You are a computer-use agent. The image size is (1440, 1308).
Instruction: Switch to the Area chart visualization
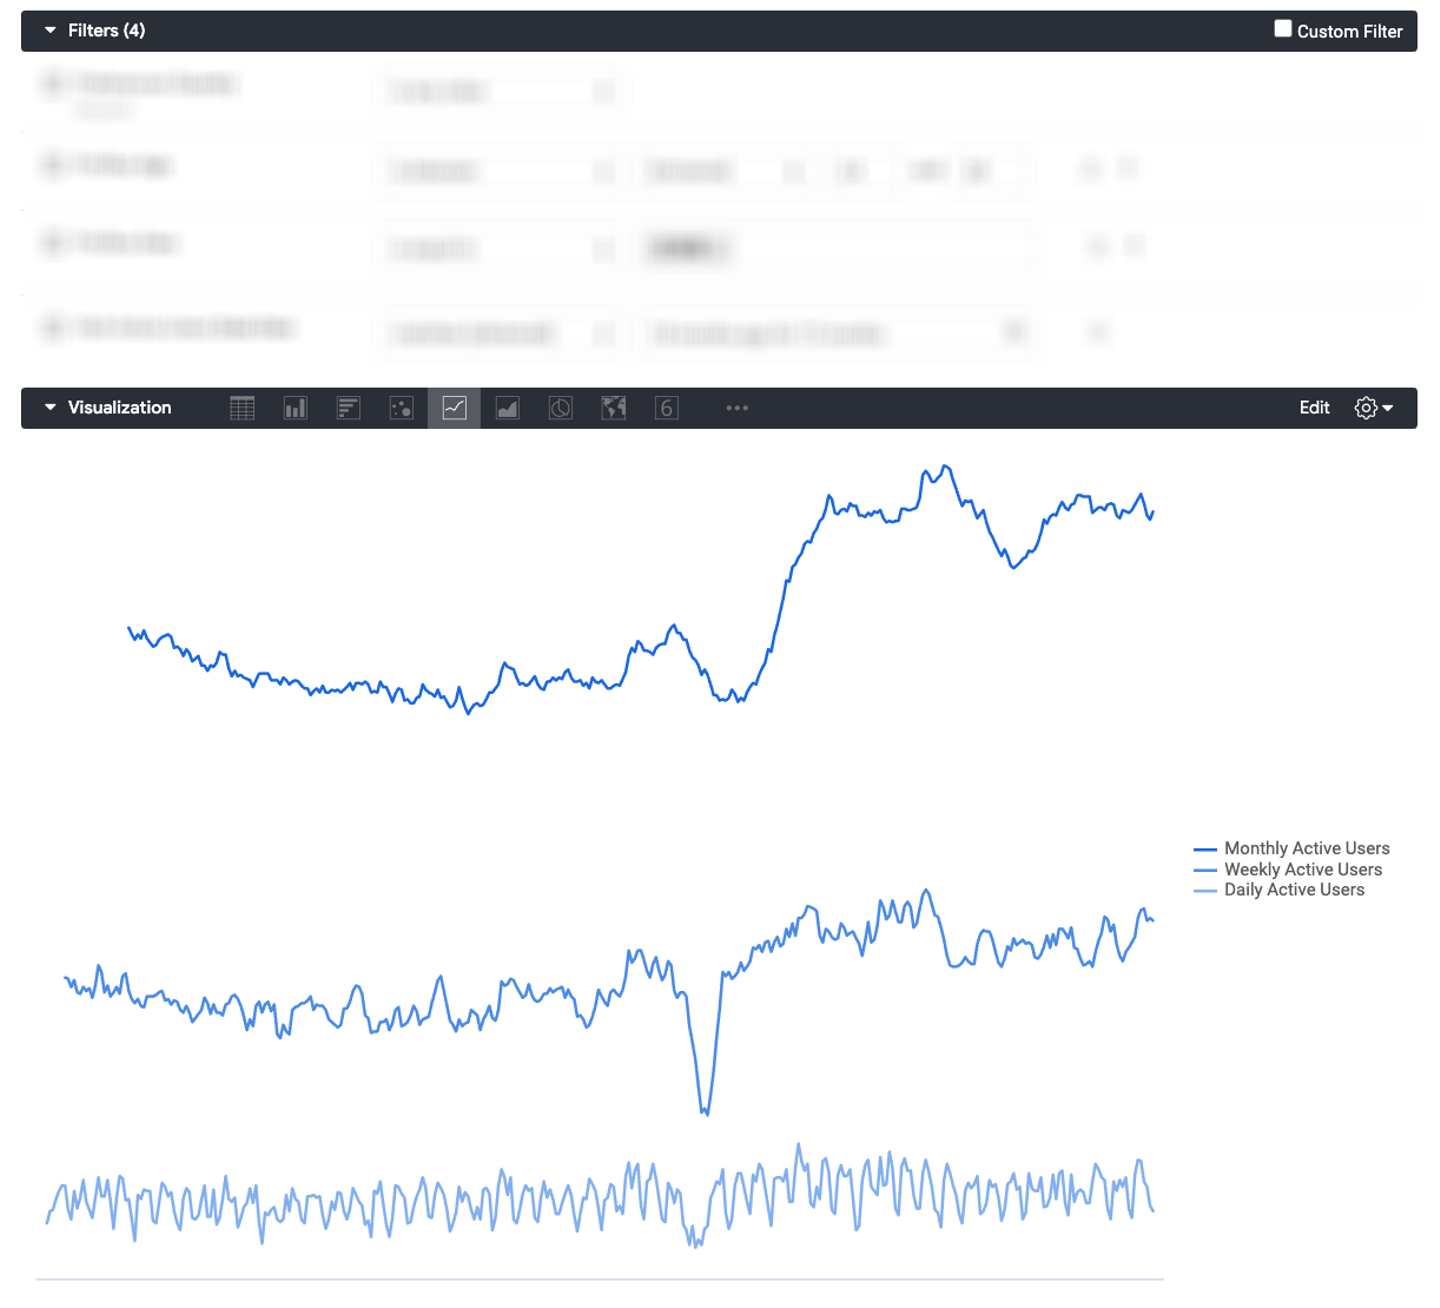(507, 408)
